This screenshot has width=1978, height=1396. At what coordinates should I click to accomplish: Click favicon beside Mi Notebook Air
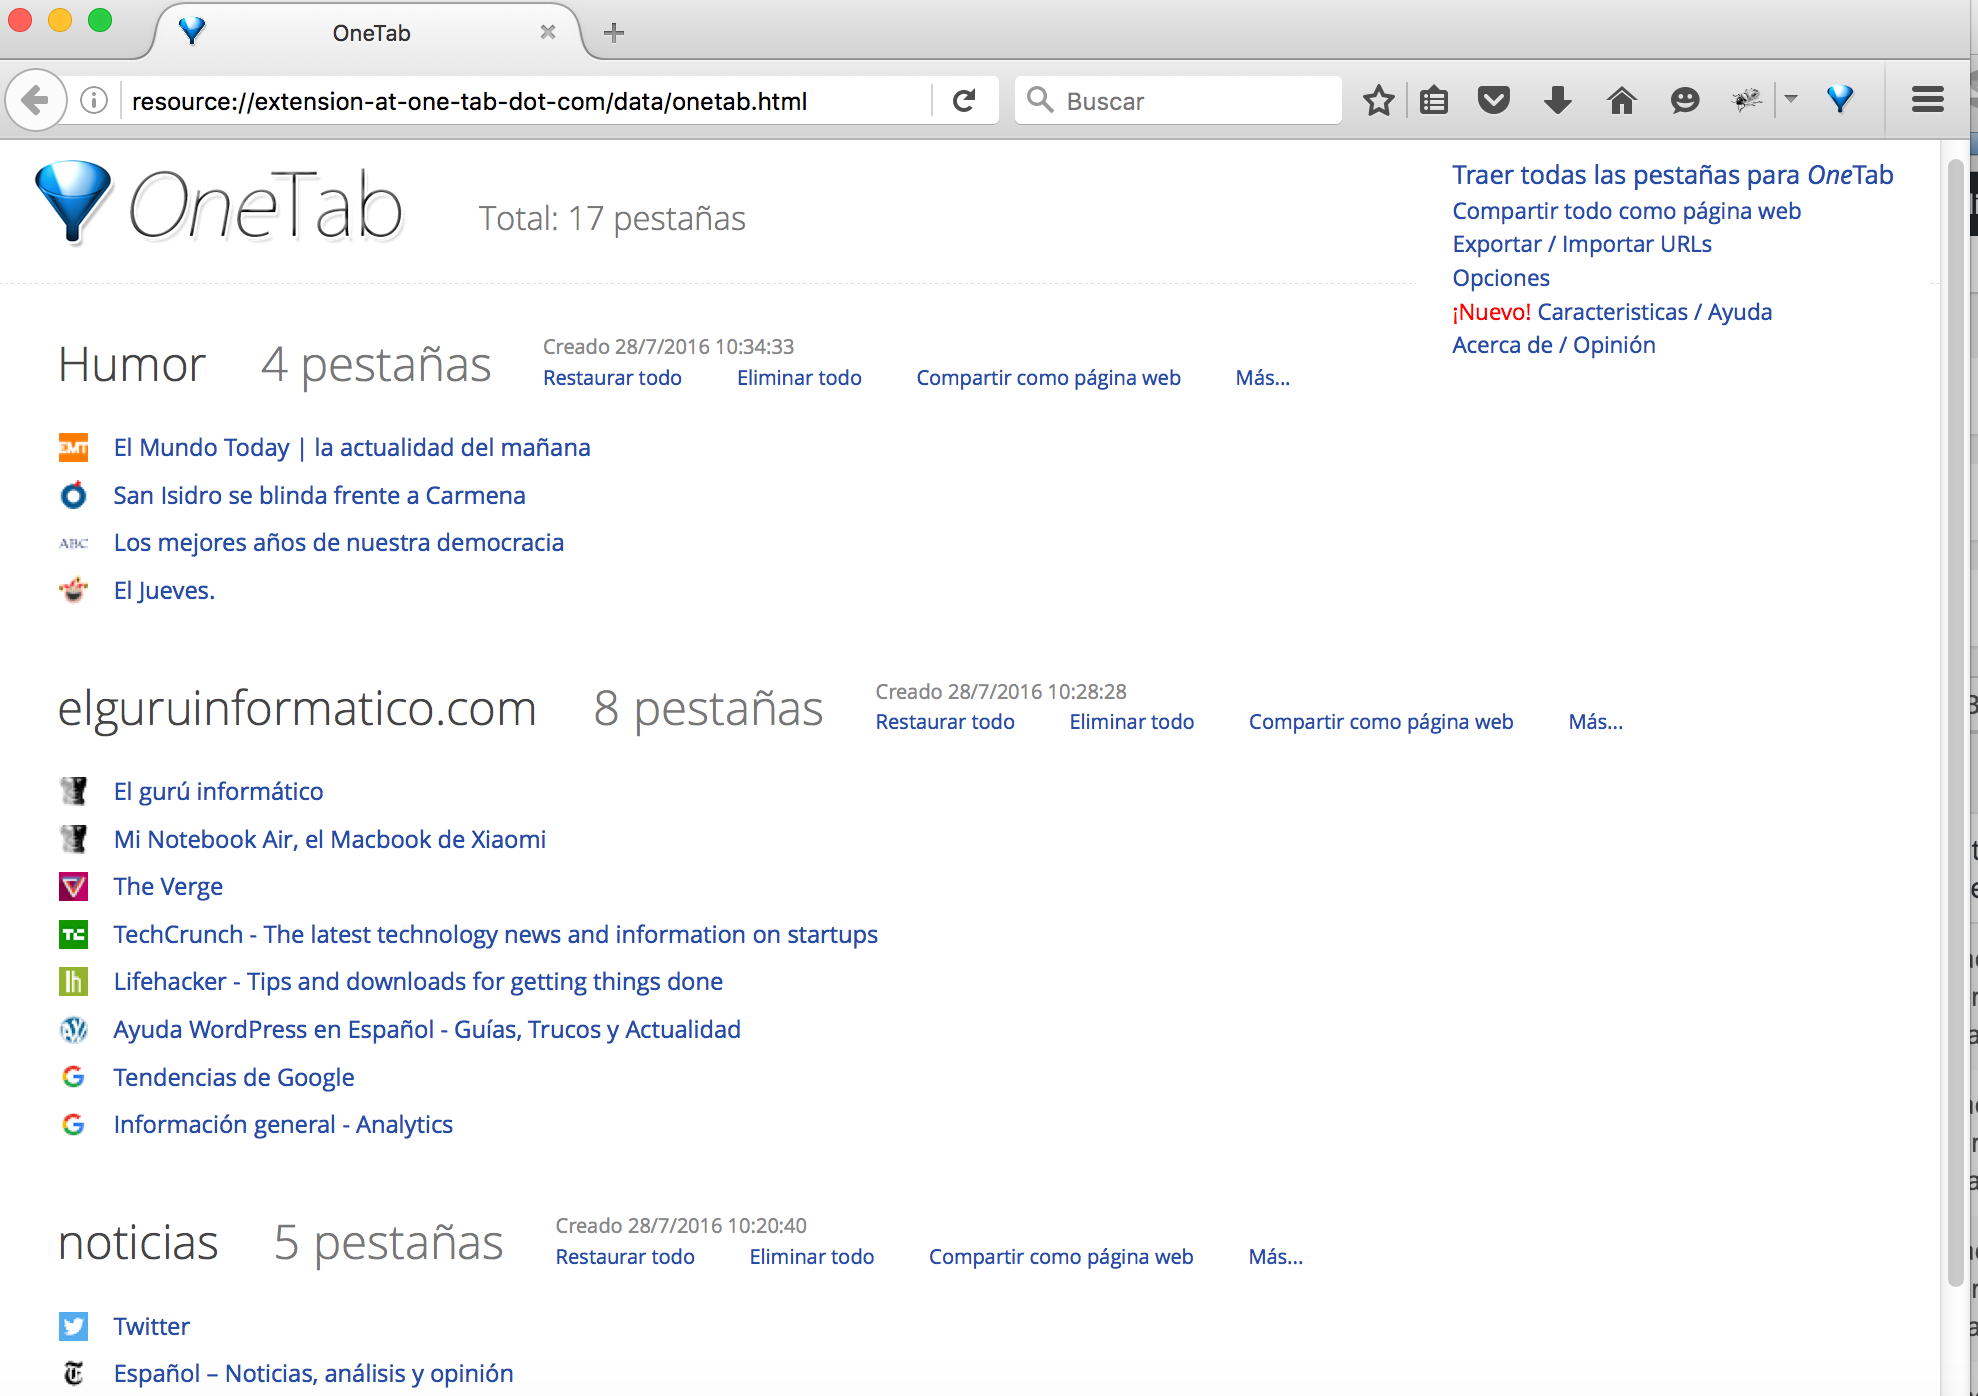tap(73, 839)
